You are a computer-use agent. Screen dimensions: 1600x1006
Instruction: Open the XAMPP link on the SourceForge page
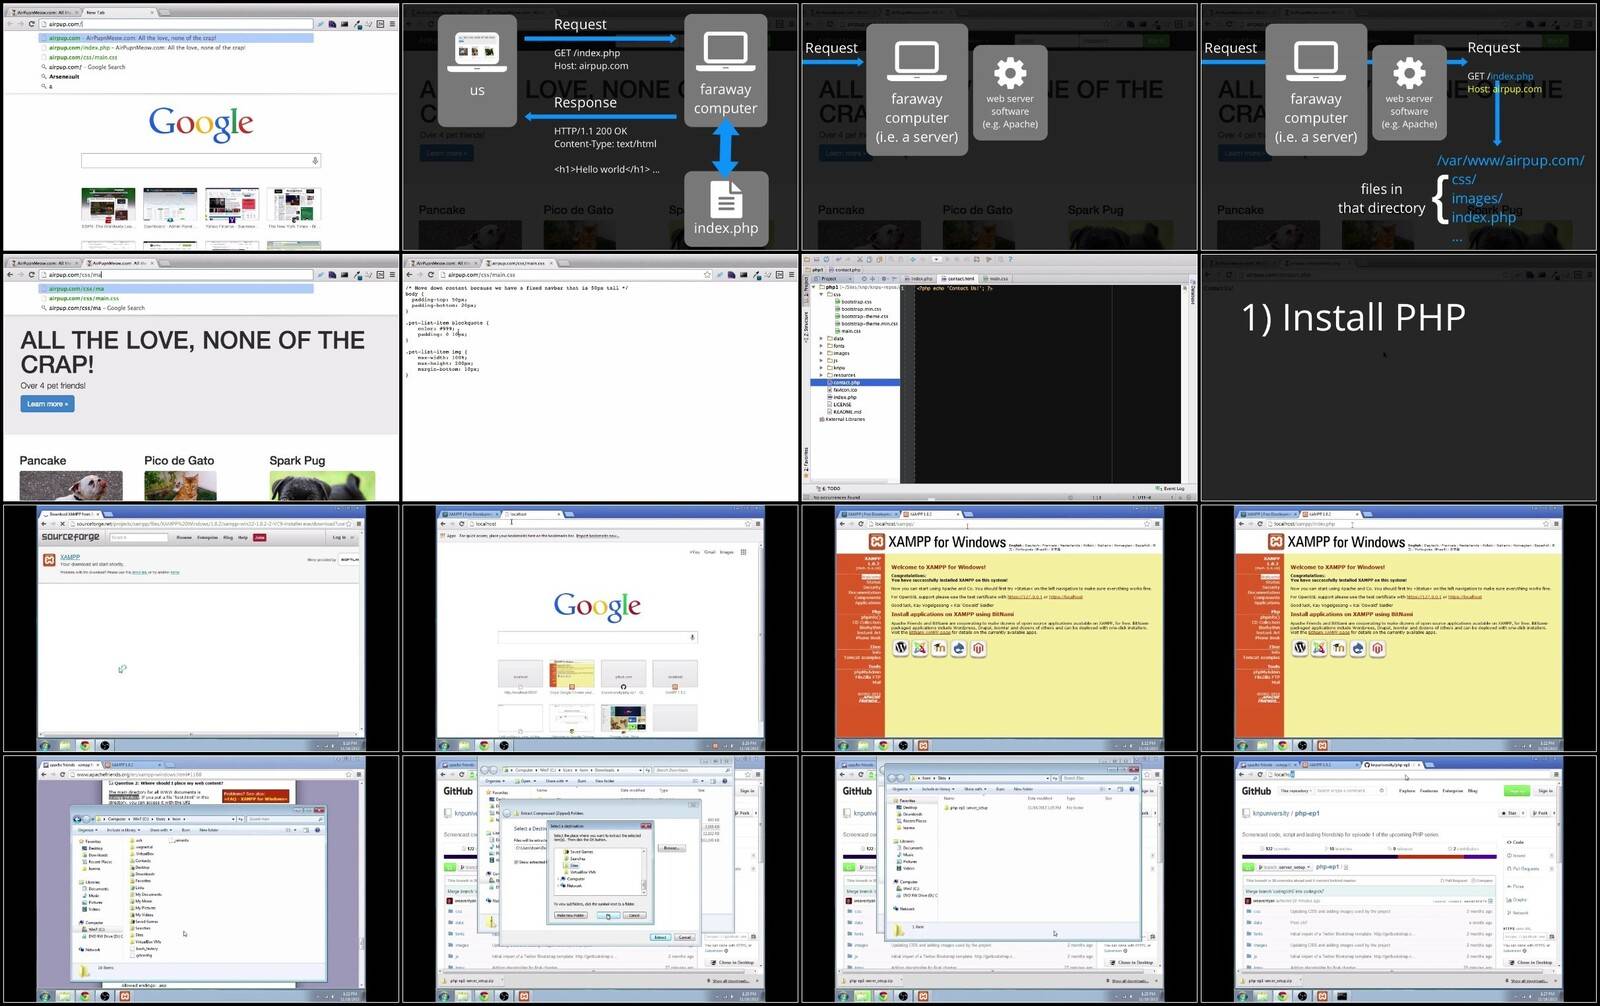click(x=70, y=557)
